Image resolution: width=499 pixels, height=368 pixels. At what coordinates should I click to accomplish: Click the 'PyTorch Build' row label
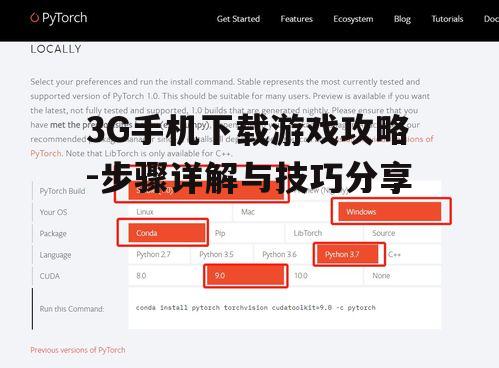tap(62, 191)
